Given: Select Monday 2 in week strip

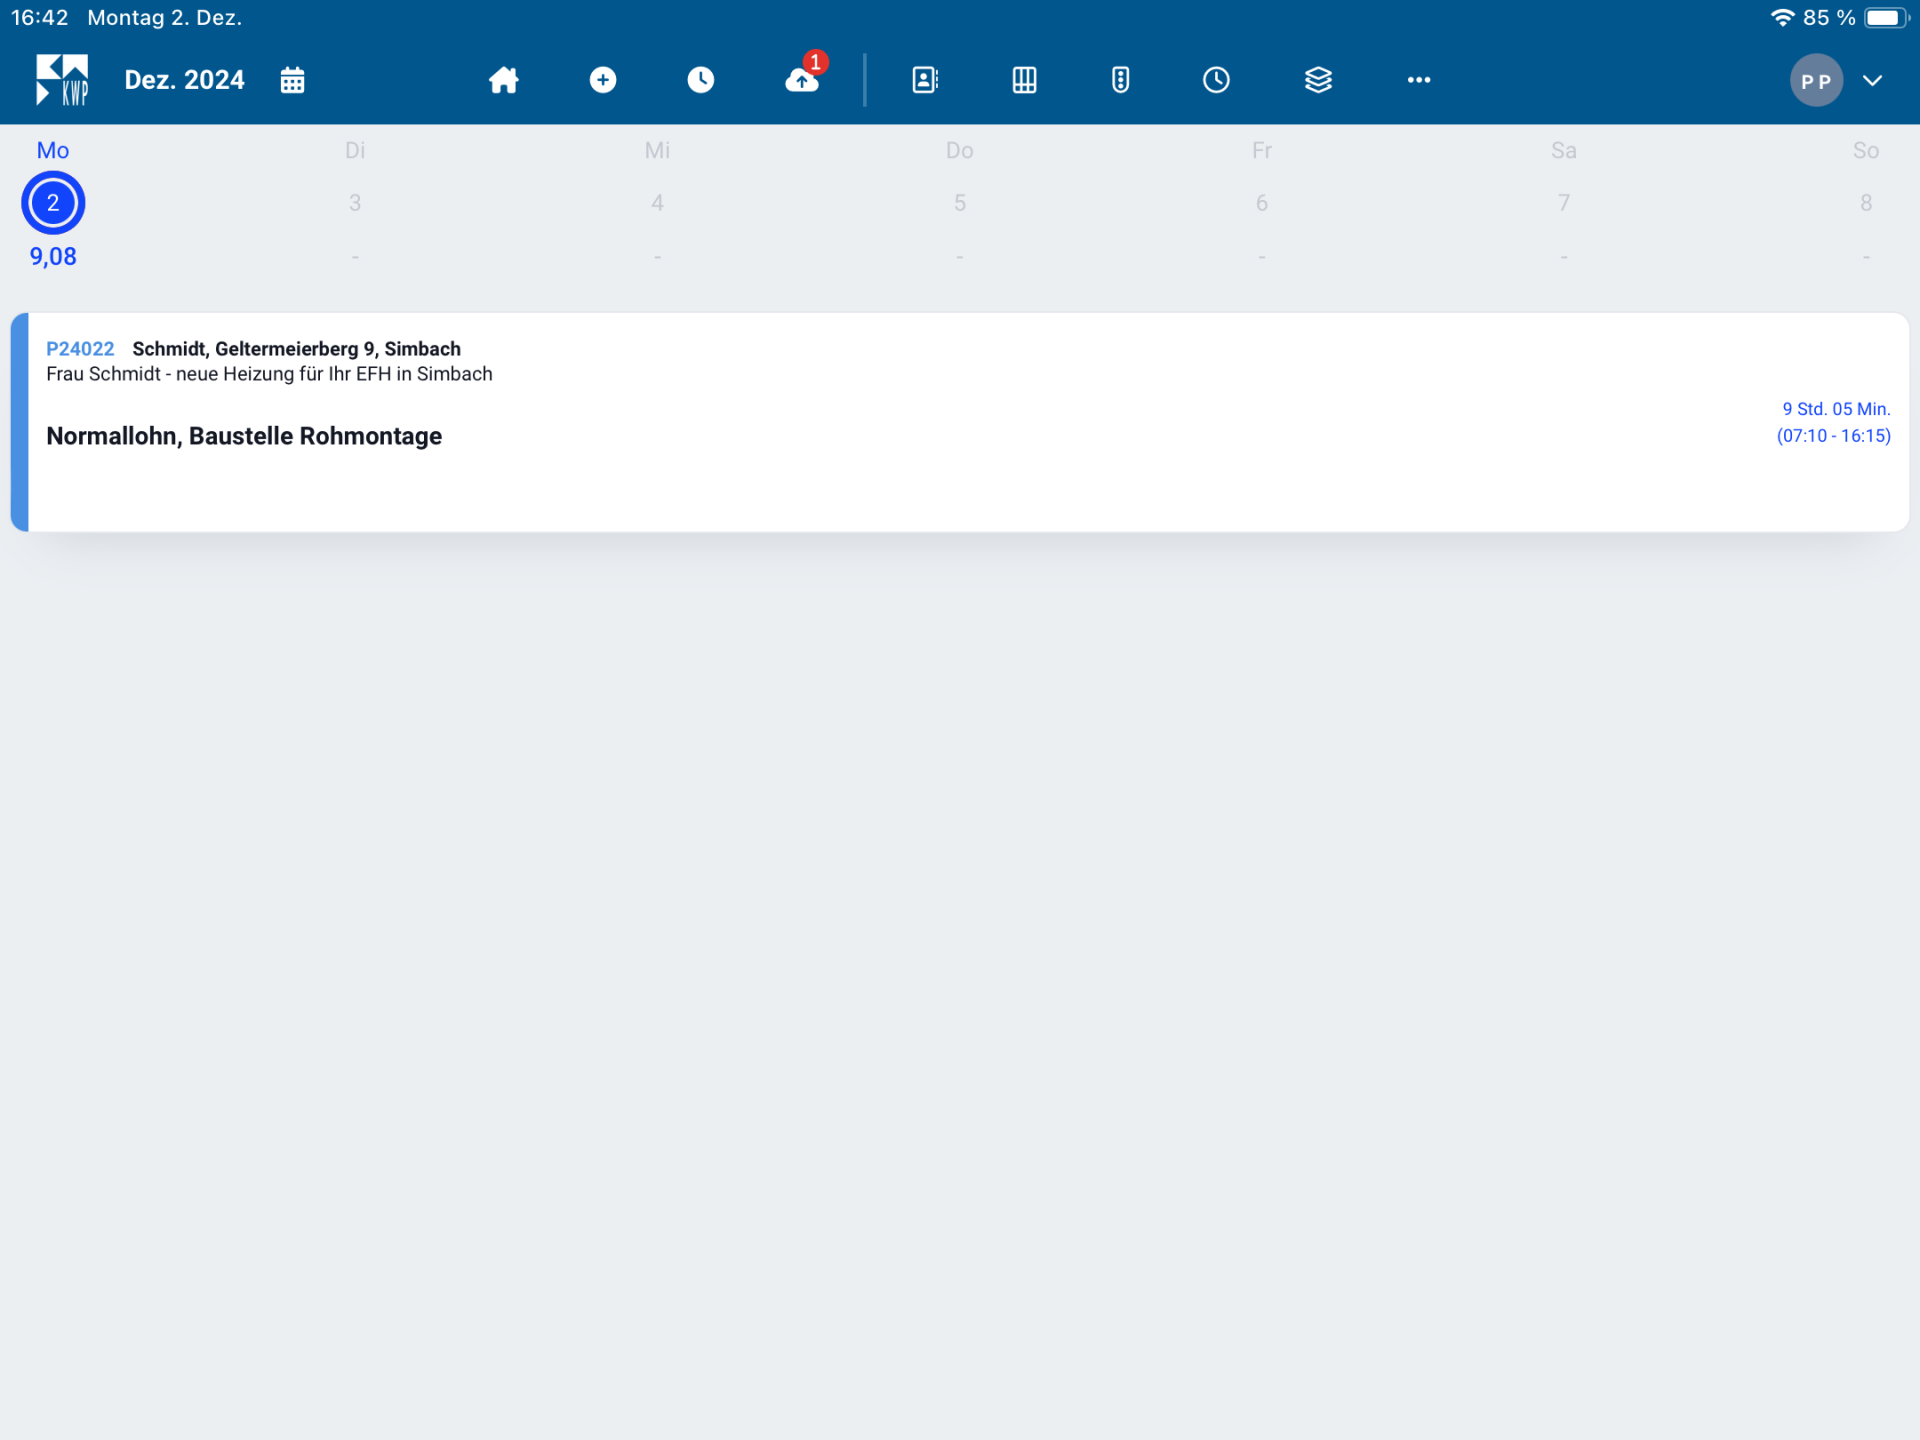Looking at the screenshot, I should (x=53, y=203).
